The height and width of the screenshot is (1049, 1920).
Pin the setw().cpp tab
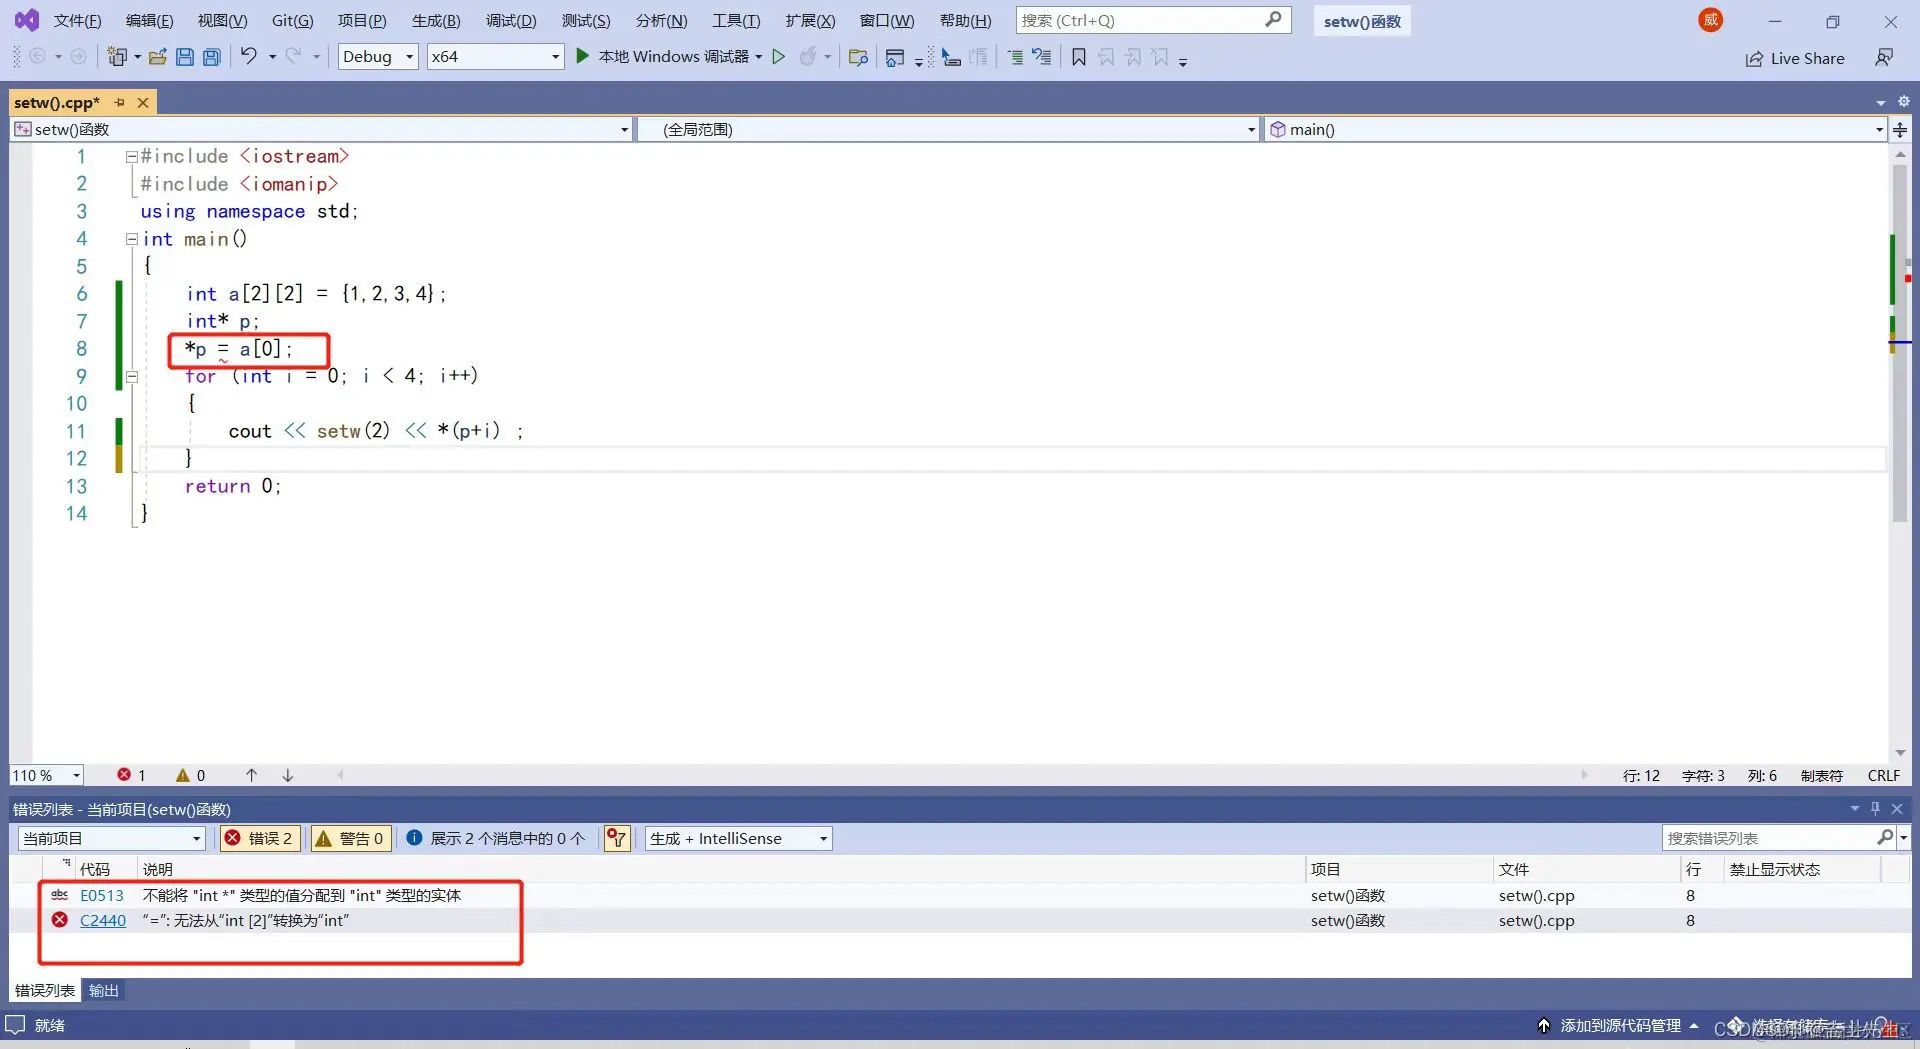(x=120, y=102)
